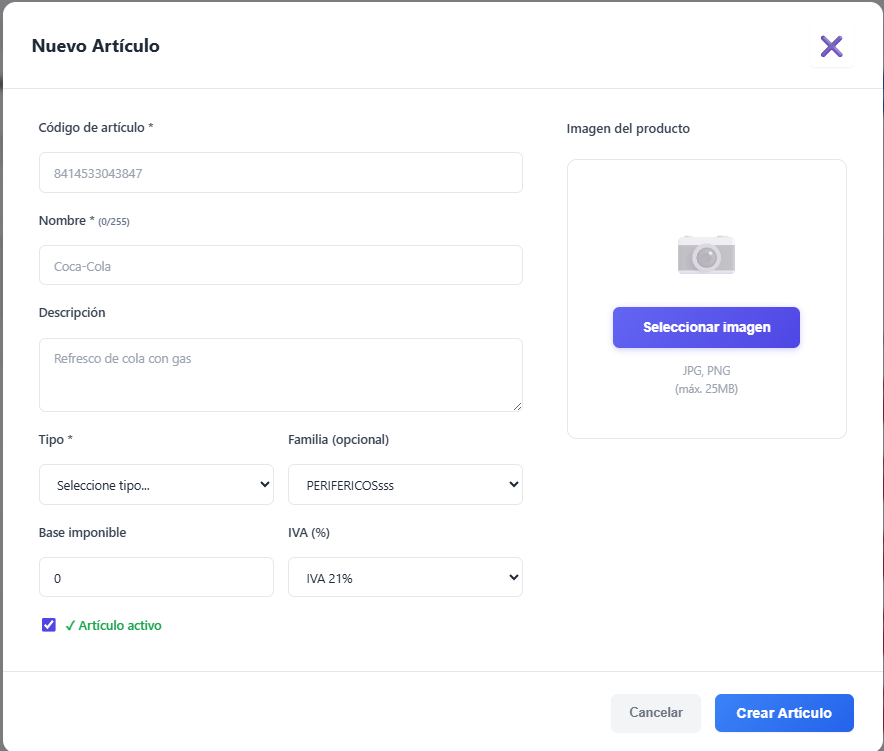884x751 pixels.
Task: Click the green Artículo activo label text
Action: [119, 626]
